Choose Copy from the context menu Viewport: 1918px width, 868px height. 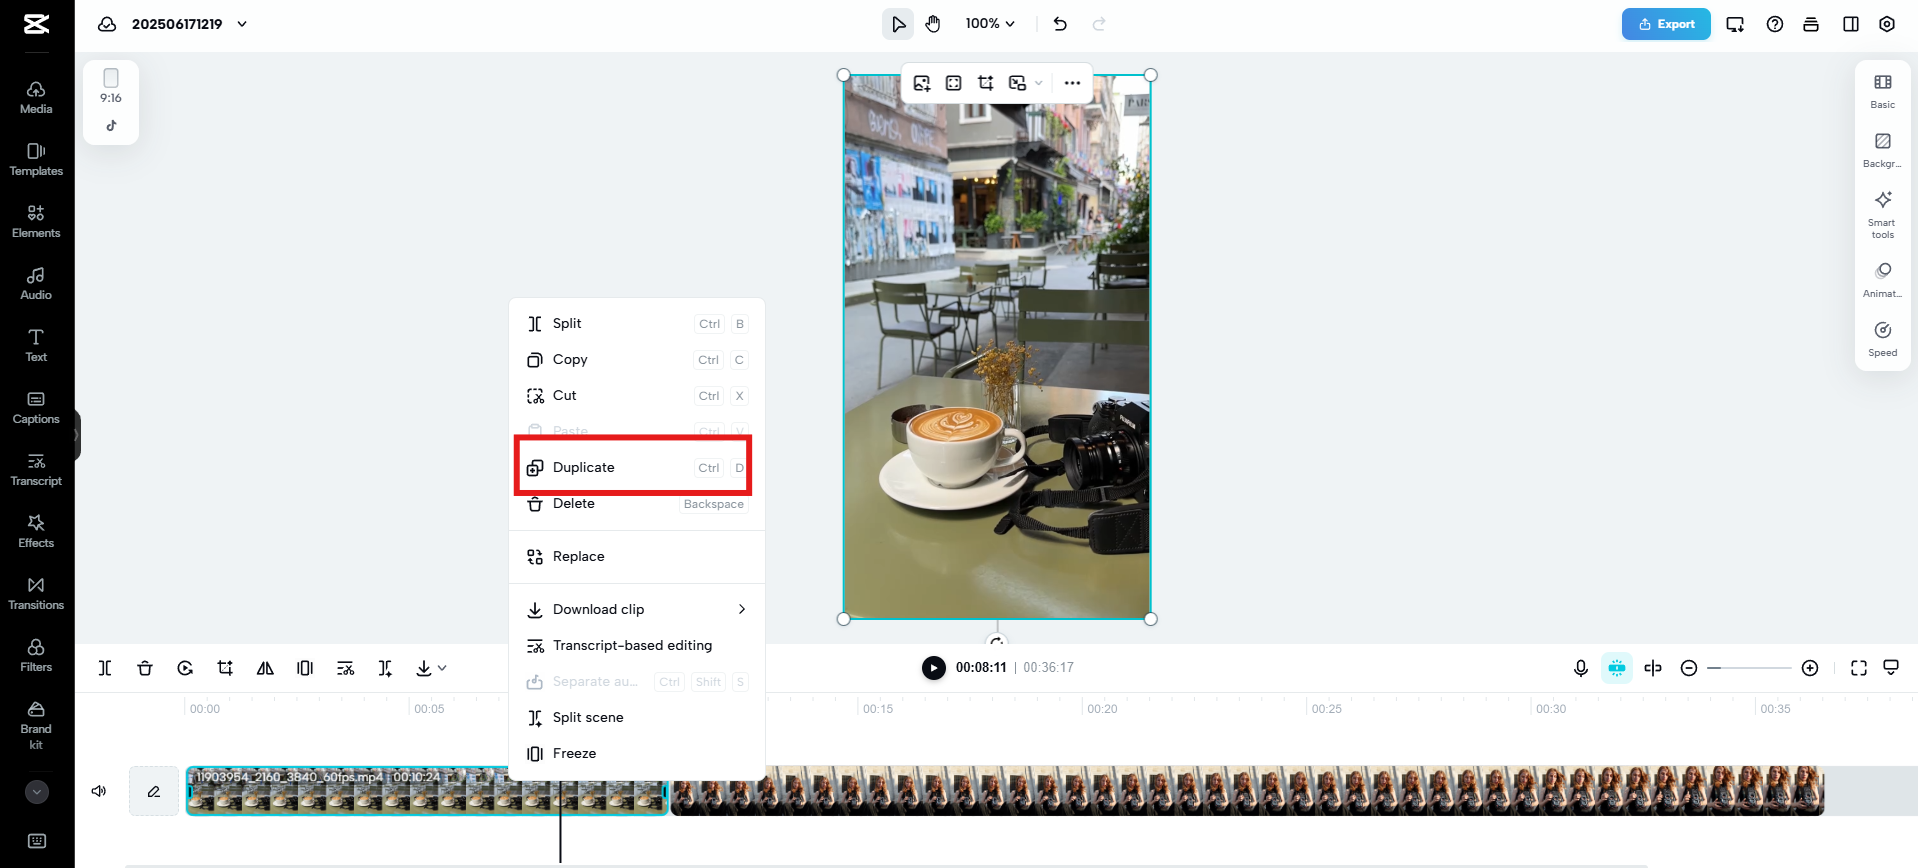pos(637,359)
